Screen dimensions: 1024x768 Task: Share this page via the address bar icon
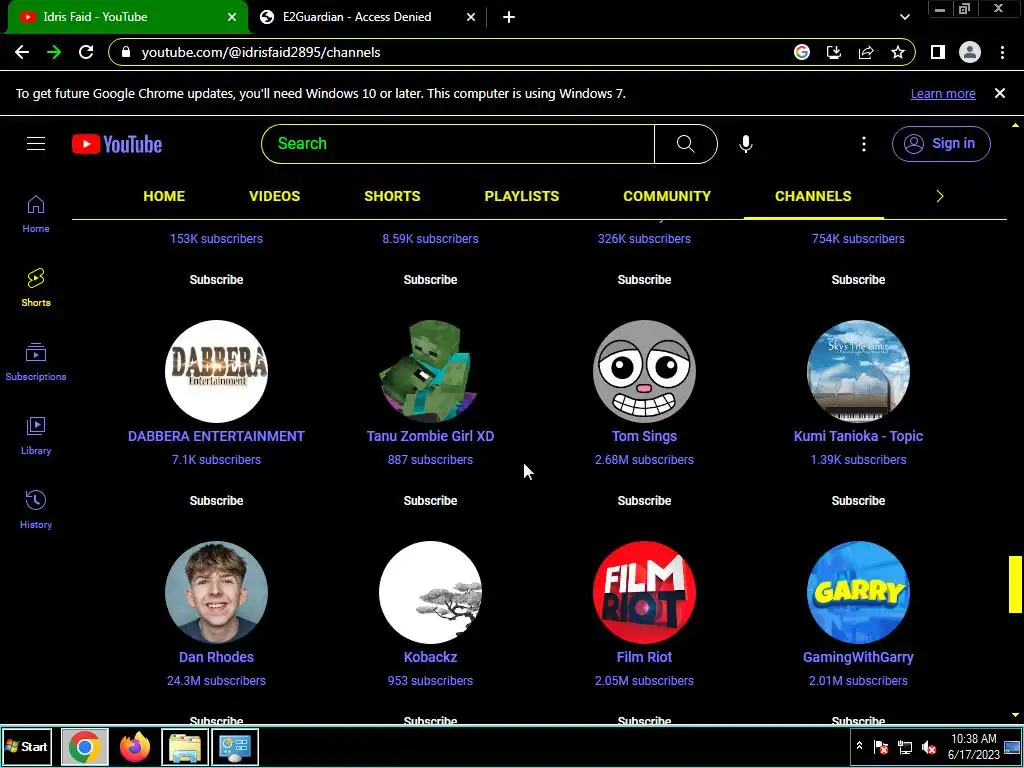(x=866, y=52)
